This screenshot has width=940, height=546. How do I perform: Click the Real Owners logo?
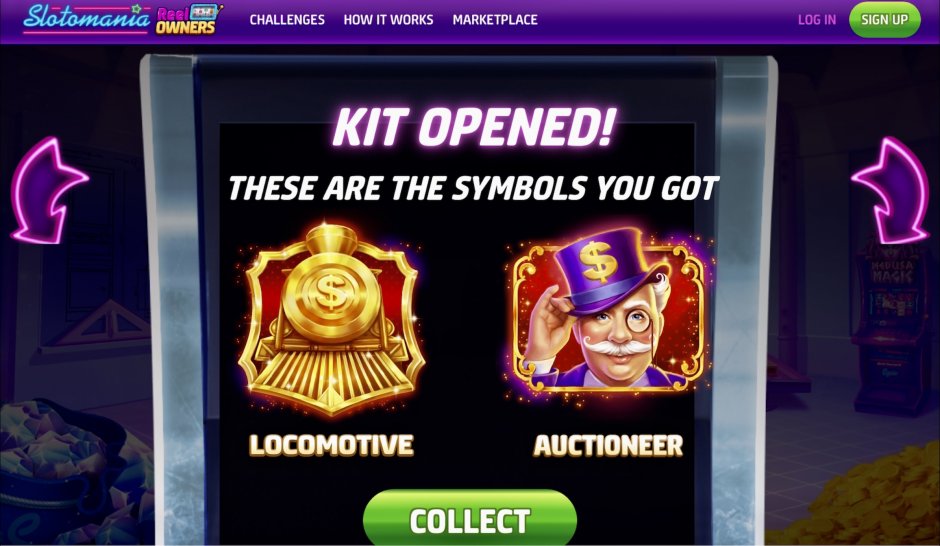click(x=189, y=19)
